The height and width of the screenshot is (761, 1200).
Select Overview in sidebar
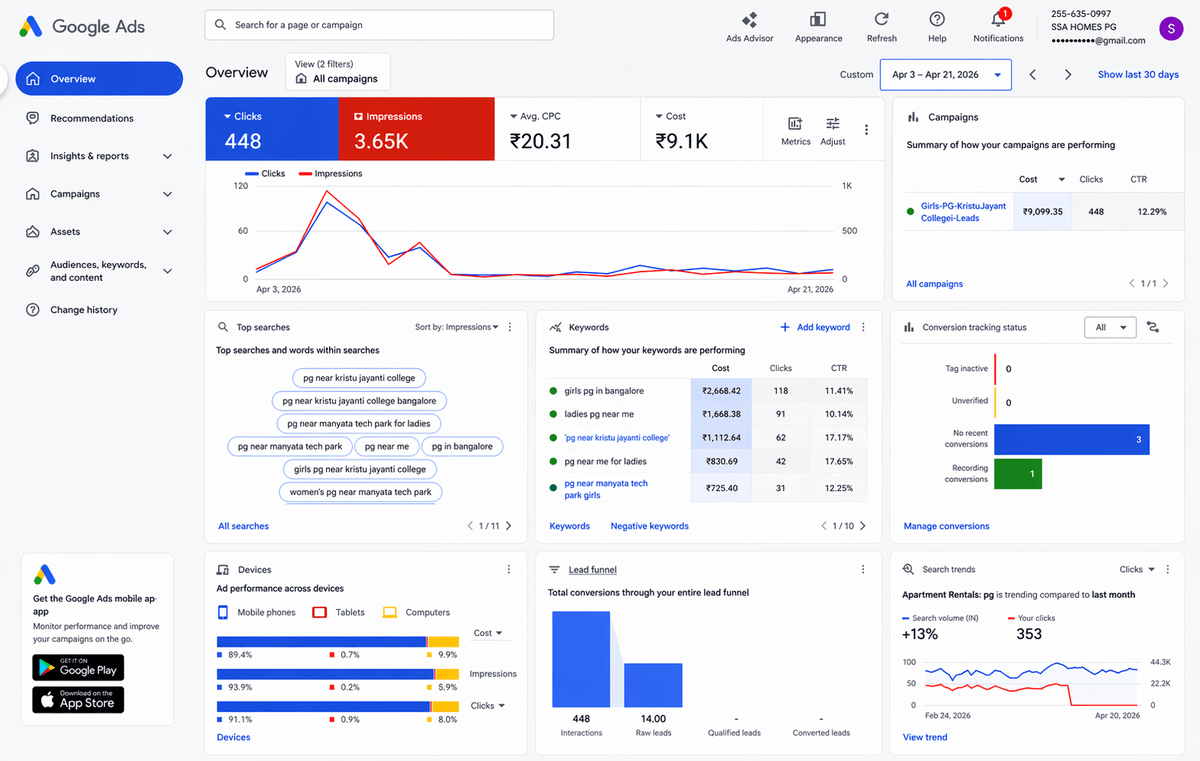tap(99, 79)
